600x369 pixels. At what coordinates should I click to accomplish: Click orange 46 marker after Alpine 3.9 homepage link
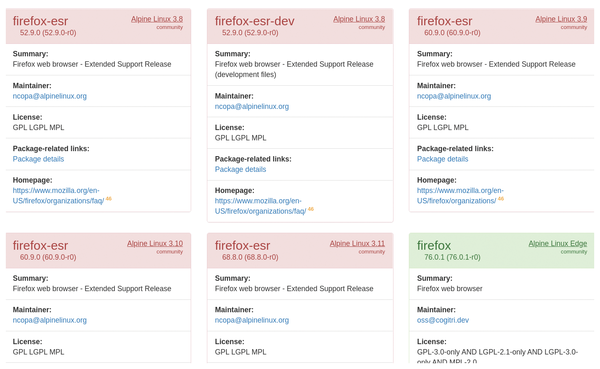pos(501,199)
